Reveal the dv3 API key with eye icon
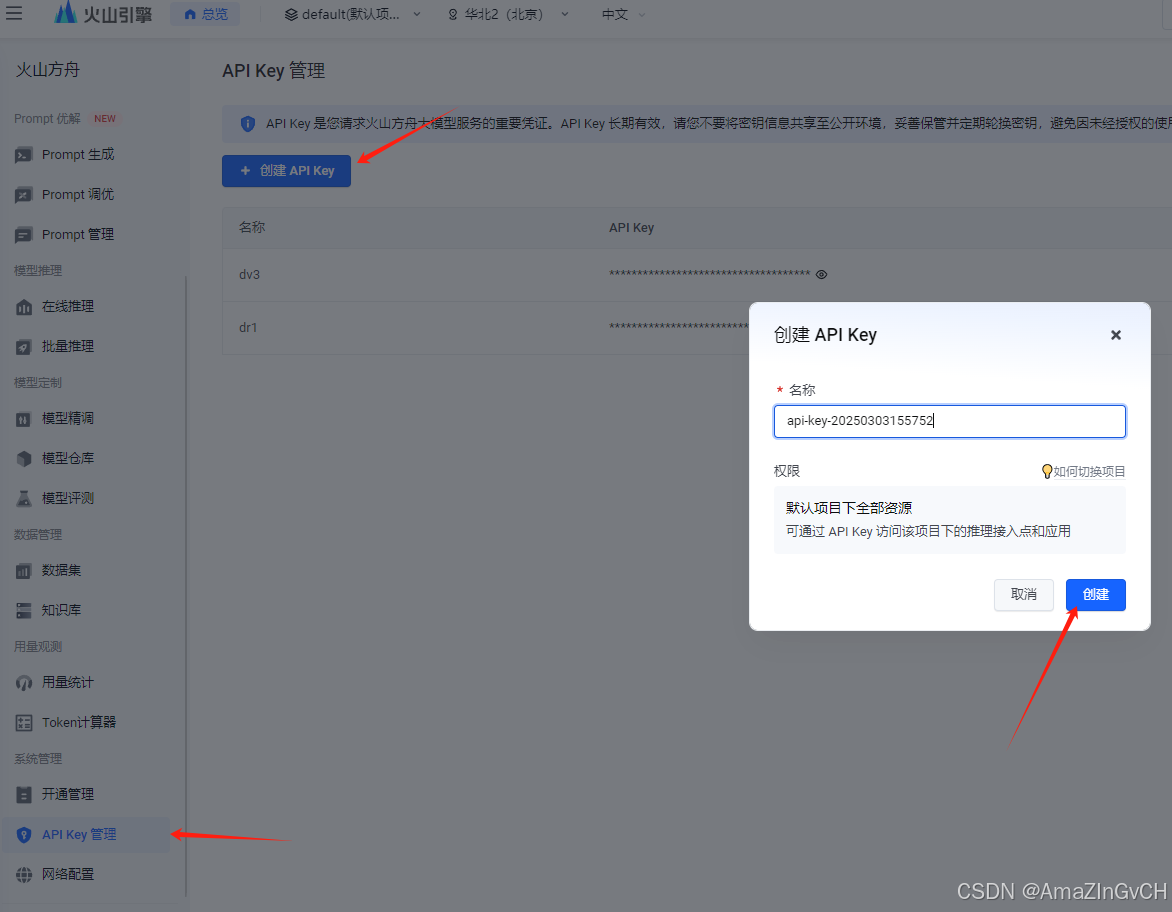The image size is (1172, 912). coord(821,274)
